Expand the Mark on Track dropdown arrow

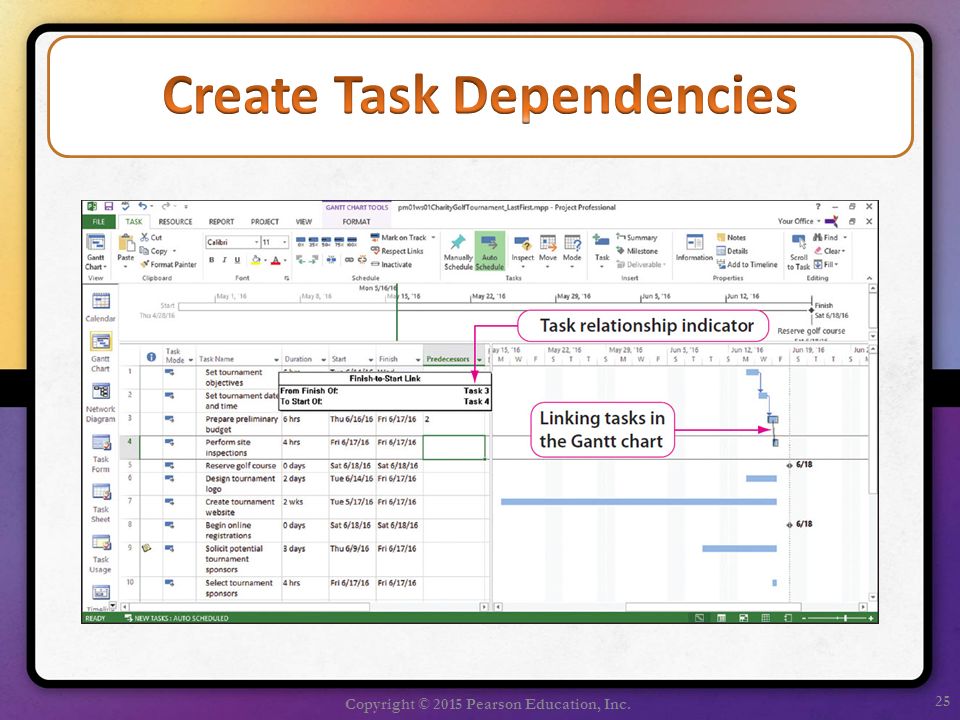(x=433, y=238)
